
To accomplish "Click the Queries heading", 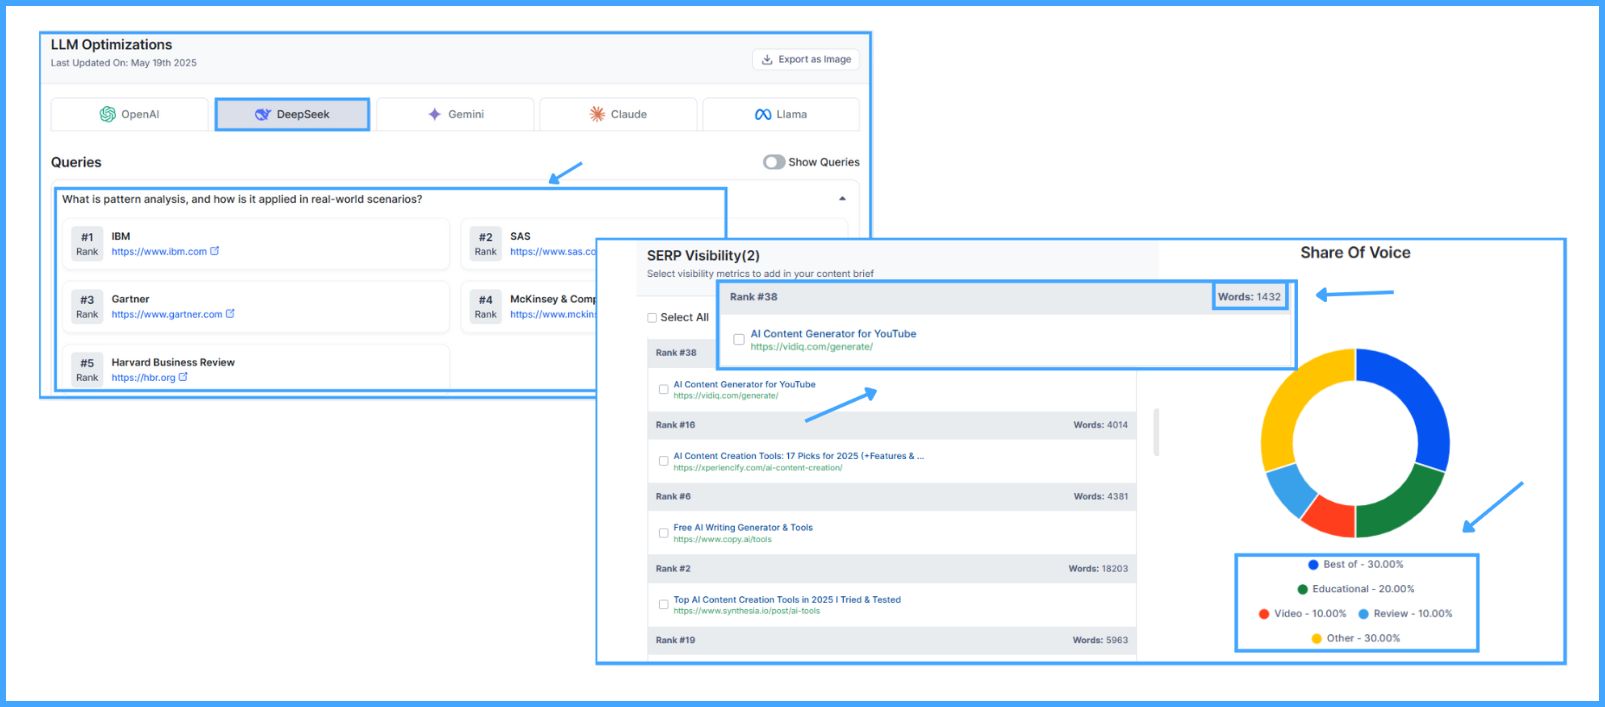I will [76, 162].
